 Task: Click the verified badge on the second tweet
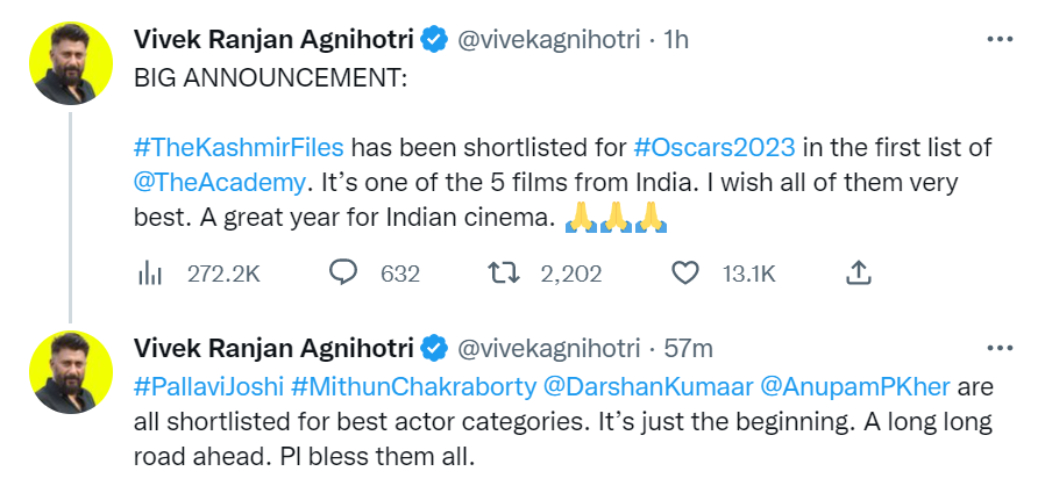tap(433, 348)
